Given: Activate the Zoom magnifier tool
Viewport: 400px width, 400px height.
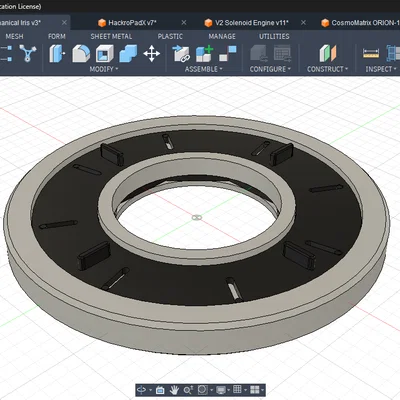Looking at the screenshot, I should click(x=188, y=390).
